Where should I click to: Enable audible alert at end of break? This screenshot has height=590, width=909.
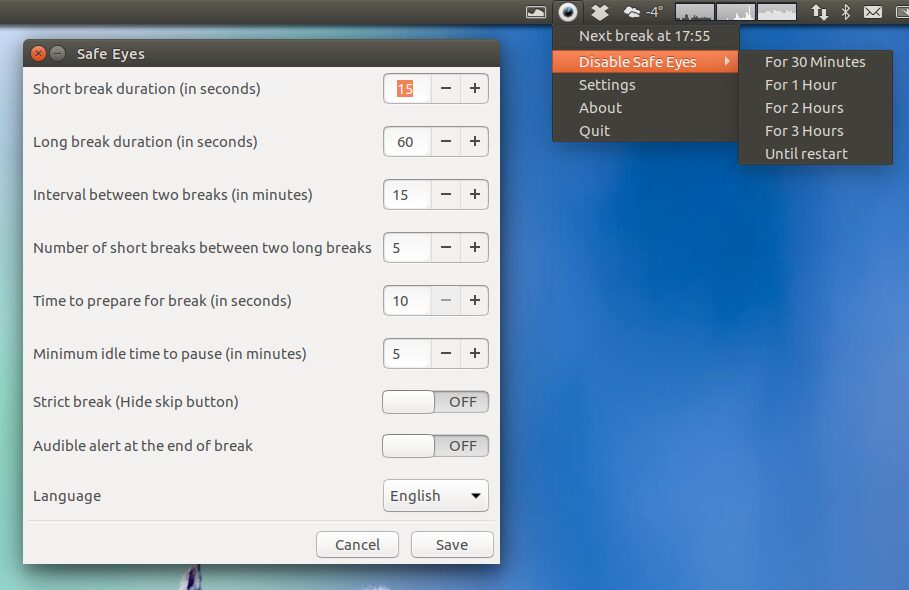435,446
